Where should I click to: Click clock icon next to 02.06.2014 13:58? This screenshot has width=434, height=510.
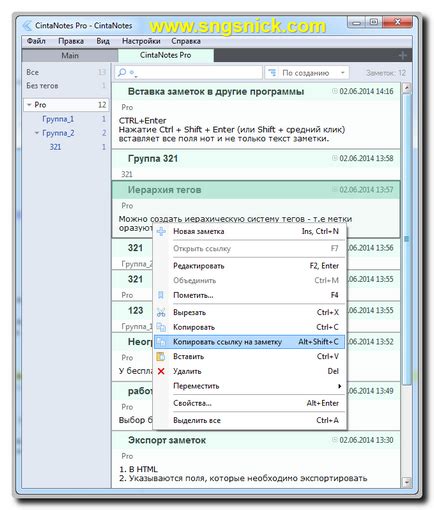click(x=335, y=158)
